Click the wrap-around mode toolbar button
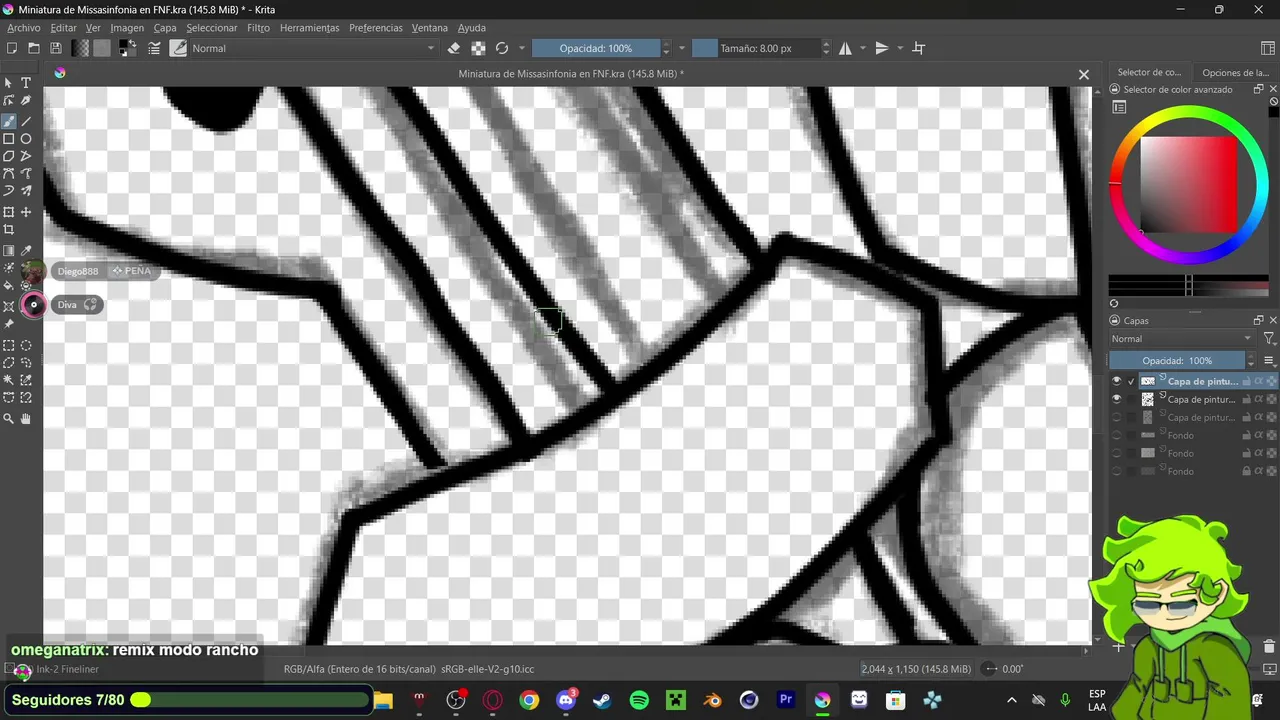Screen dimensions: 1280x720 point(919,48)
